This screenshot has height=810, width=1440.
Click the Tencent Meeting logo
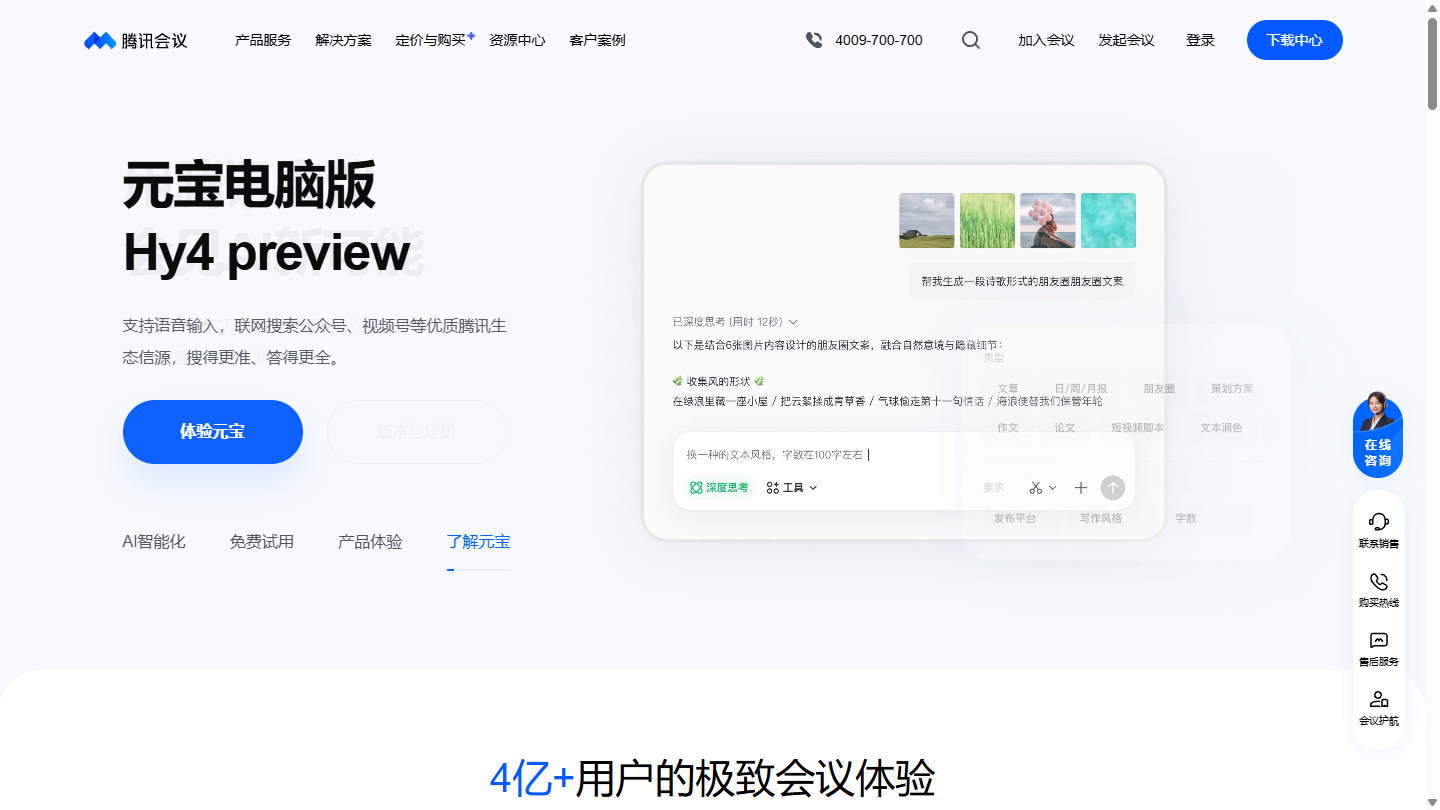[136, 40]
